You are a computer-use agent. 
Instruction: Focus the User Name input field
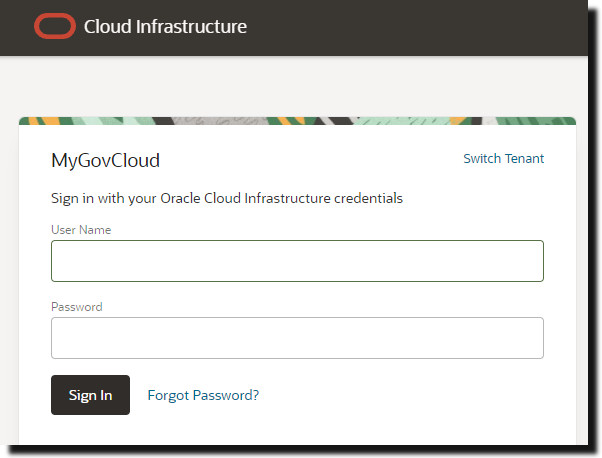pos(297,261)
